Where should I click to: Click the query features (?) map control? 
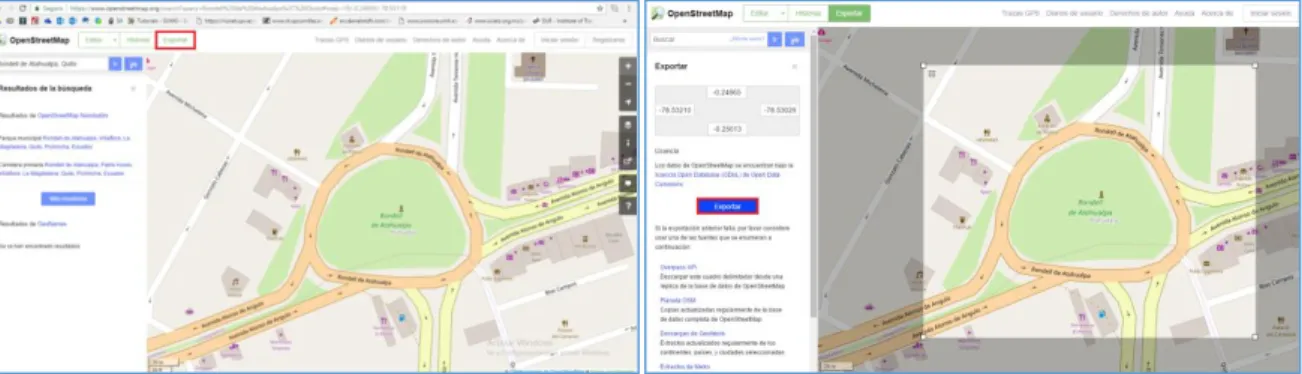[628, 205]
